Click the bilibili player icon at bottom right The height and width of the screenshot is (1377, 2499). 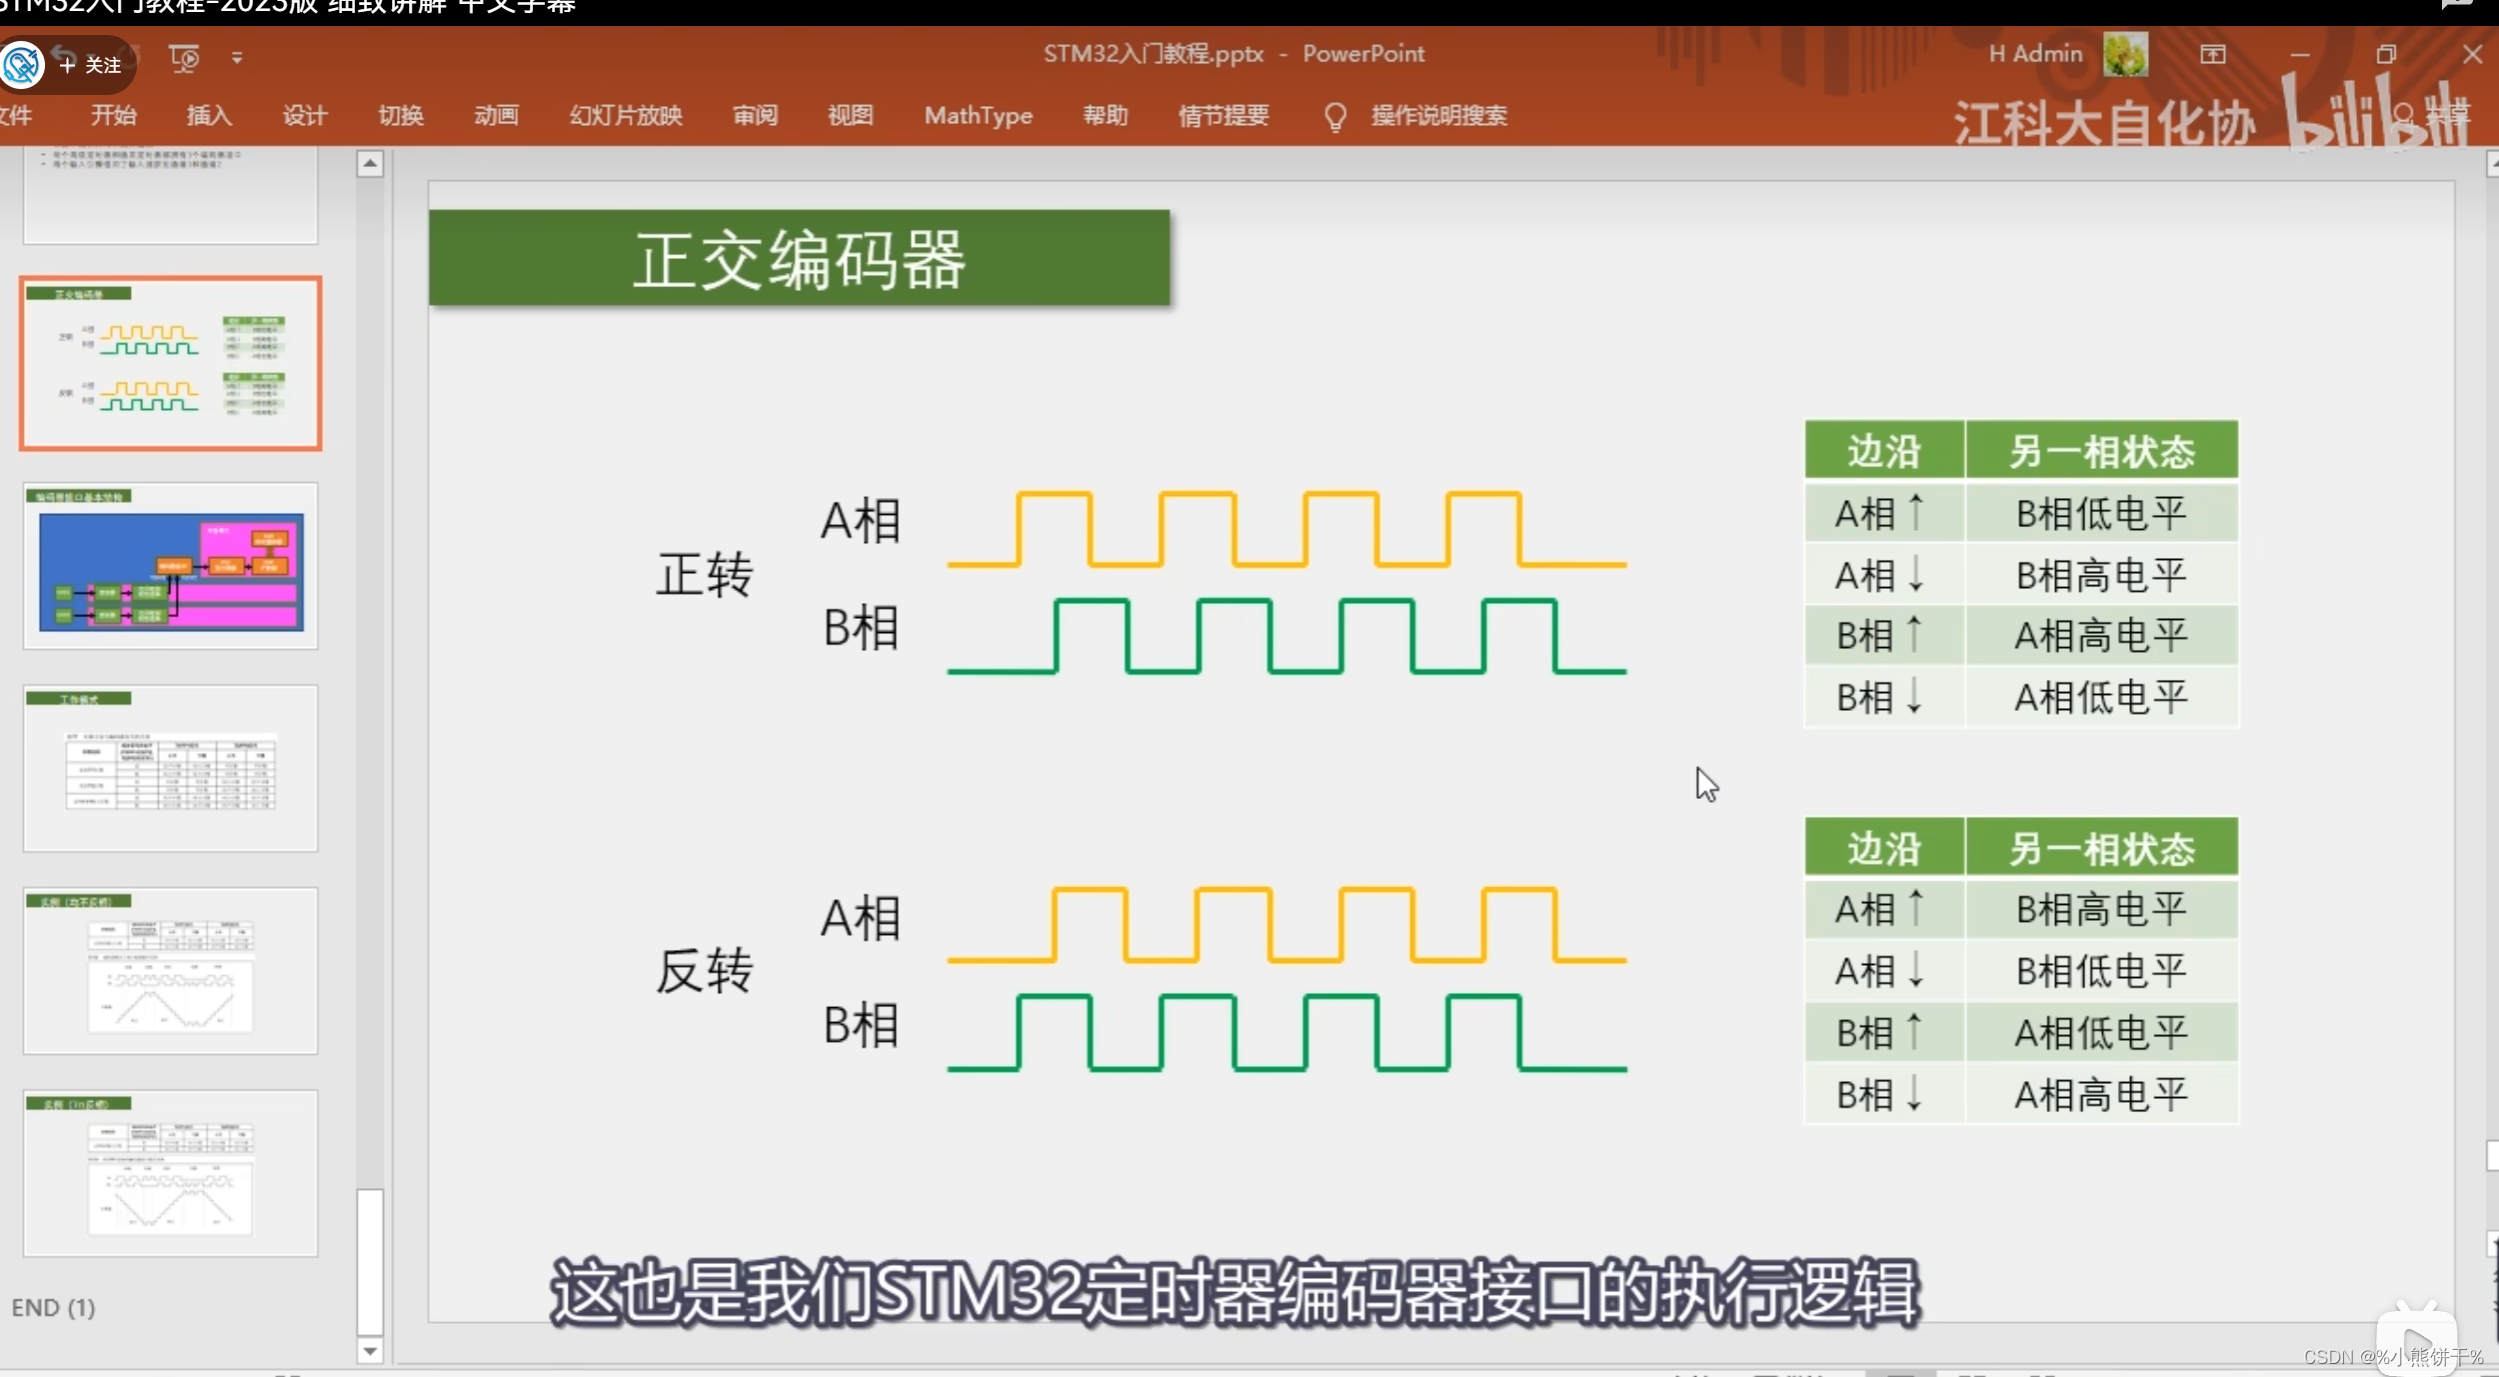coord(2416,1340)
